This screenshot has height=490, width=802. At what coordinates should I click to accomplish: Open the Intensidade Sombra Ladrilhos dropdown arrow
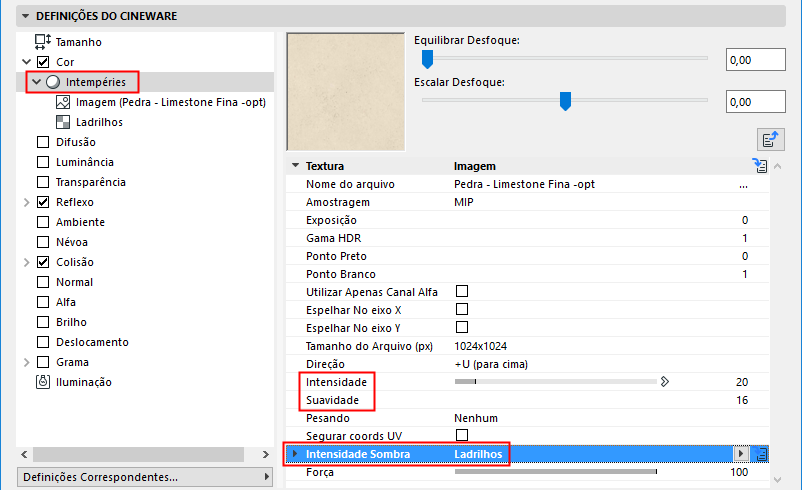741,453
